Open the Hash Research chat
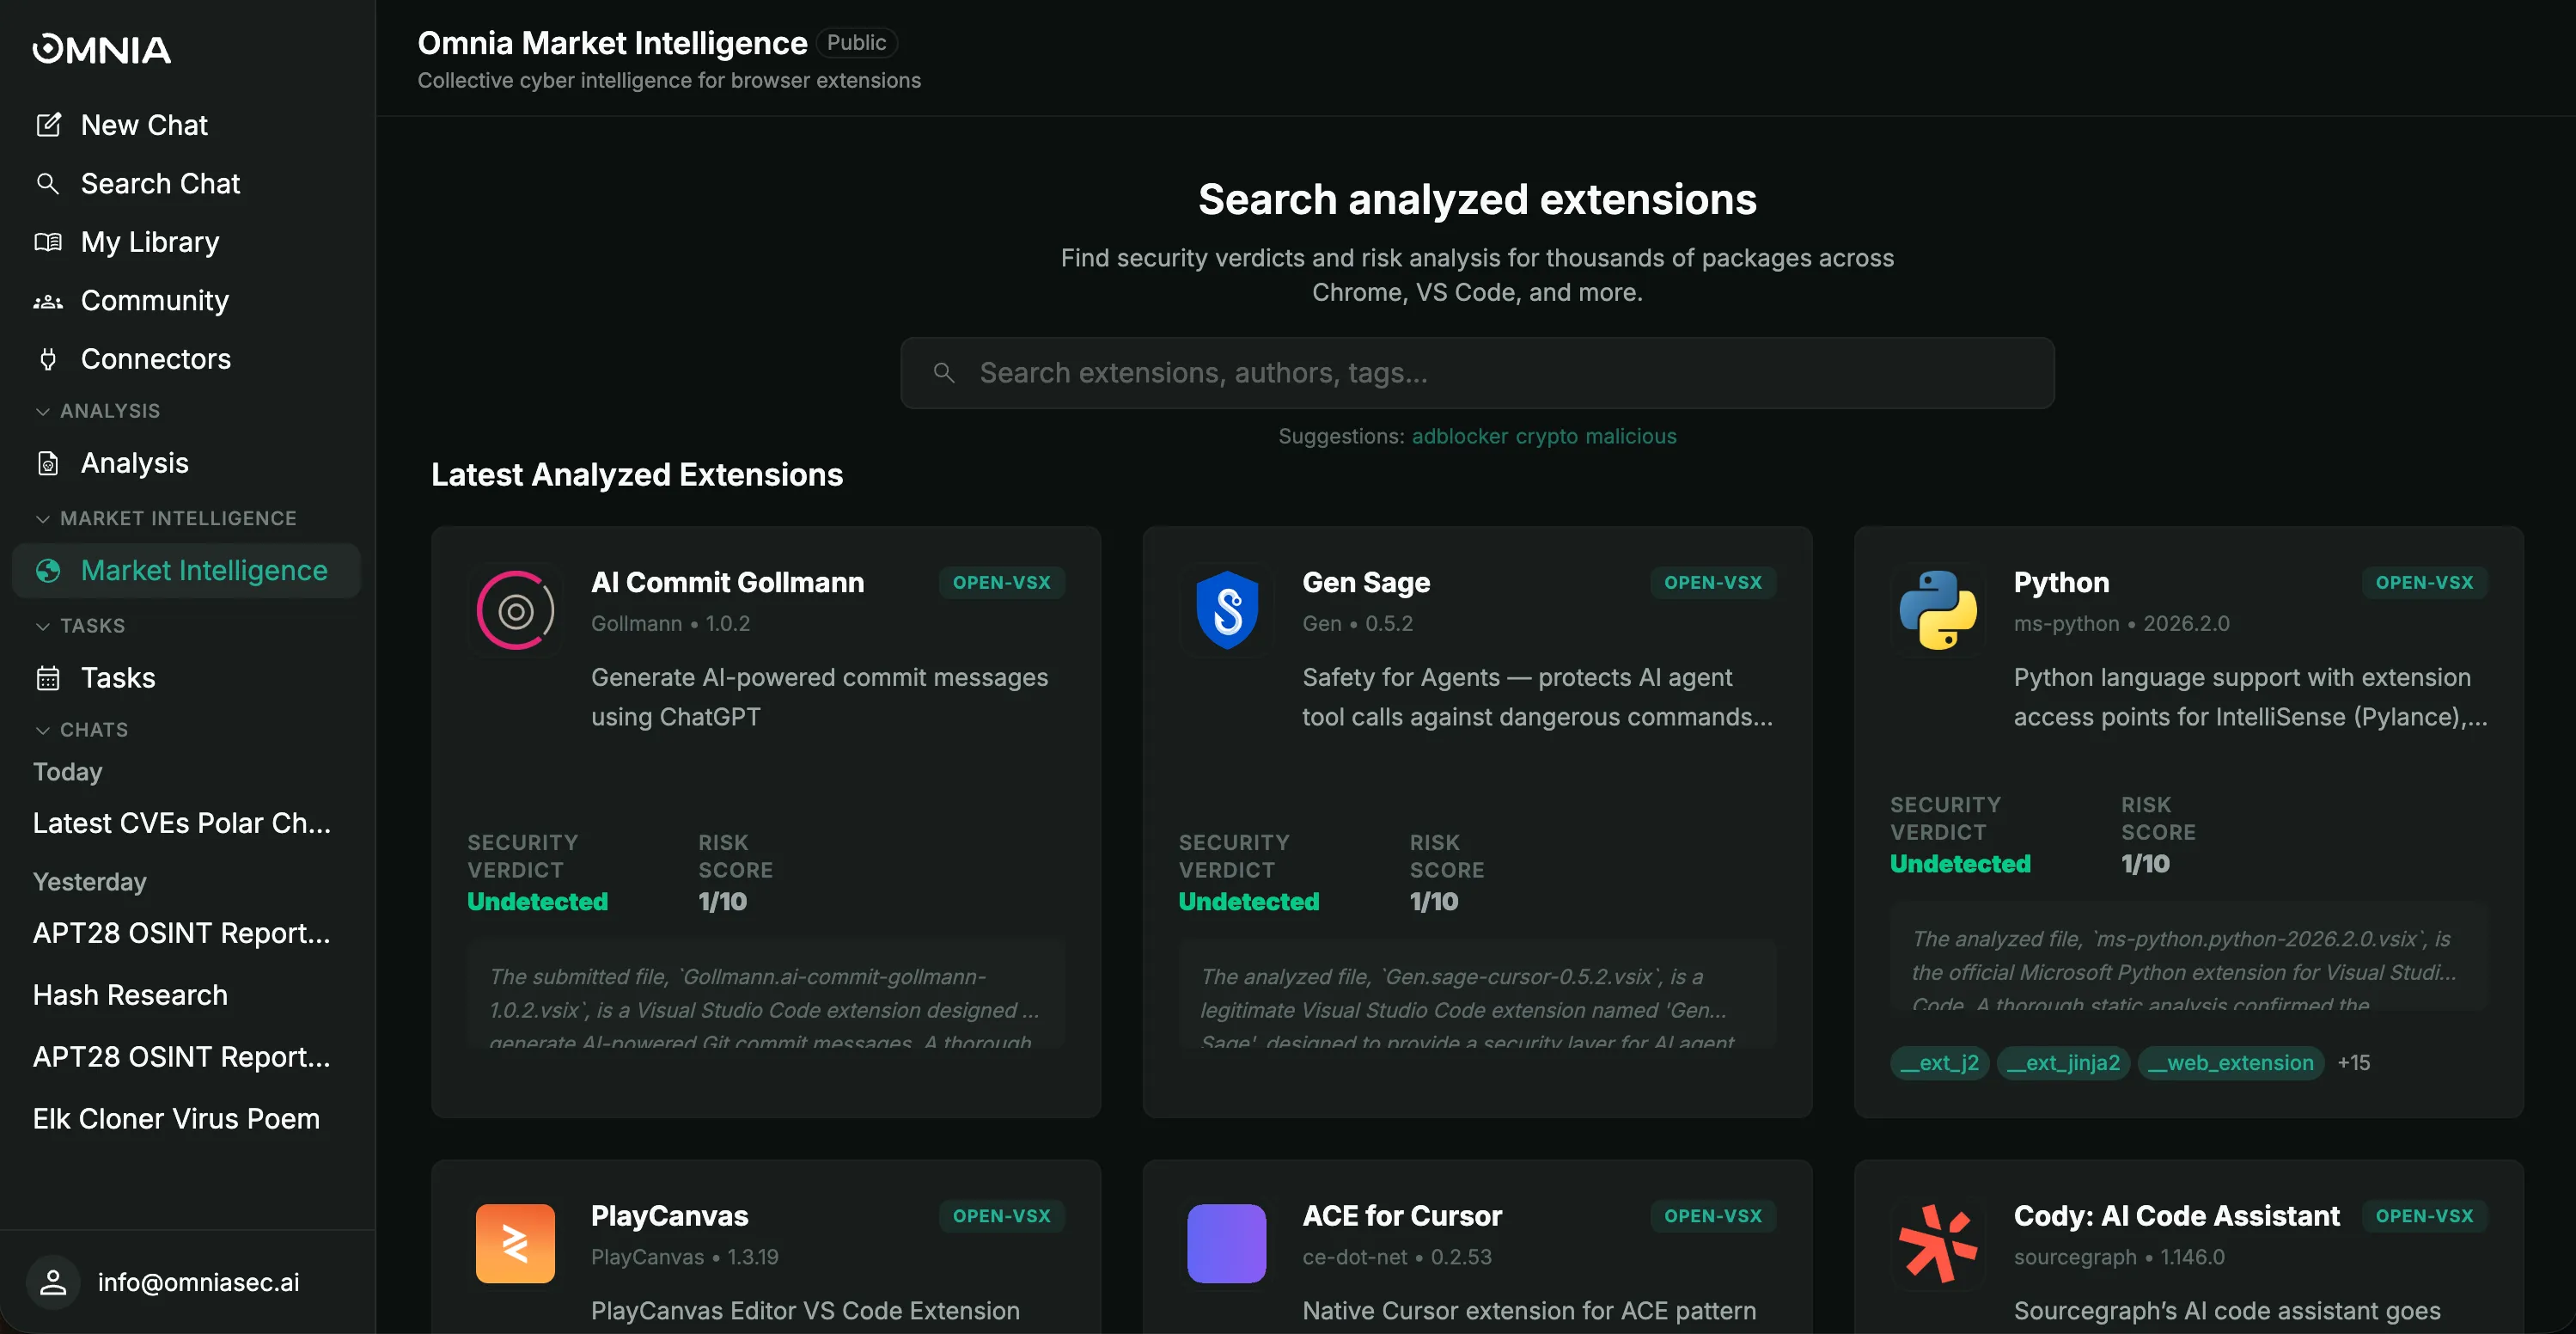Viewport: 2576px width, 1334px height. point(130,995)
